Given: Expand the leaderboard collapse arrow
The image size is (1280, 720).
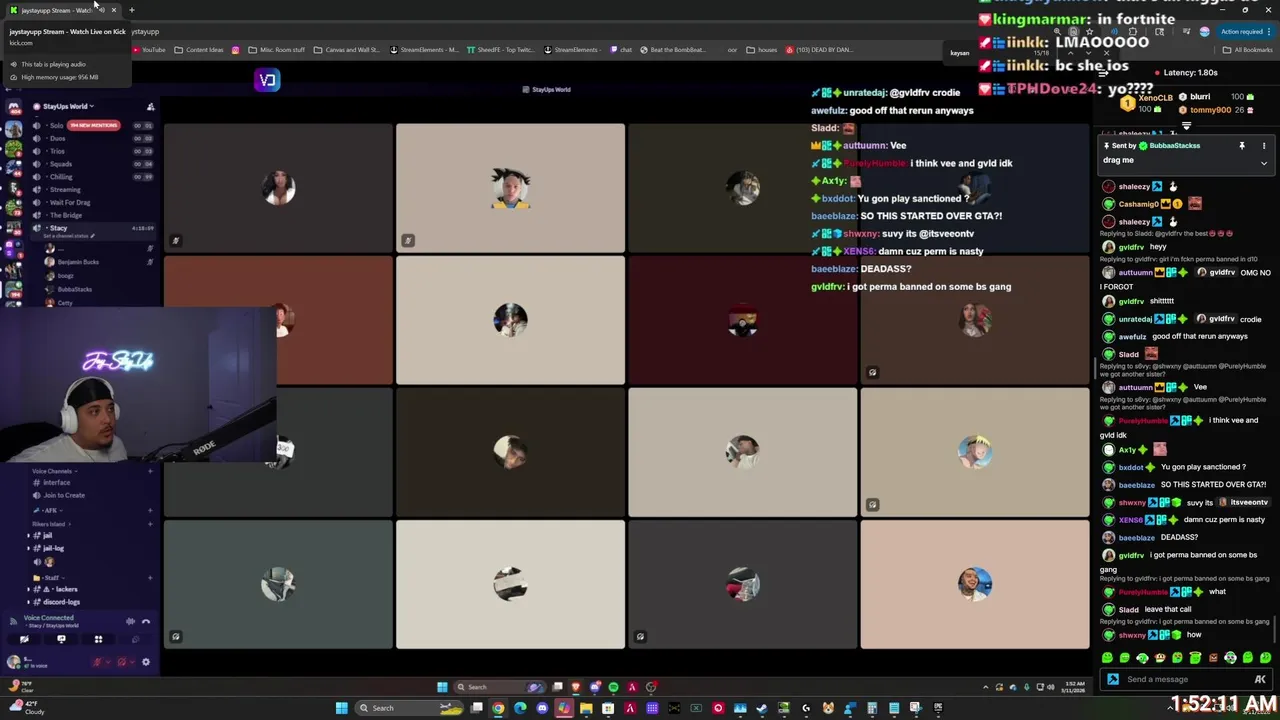Looking at the screenshot, I should click(x=1186, y=126).
